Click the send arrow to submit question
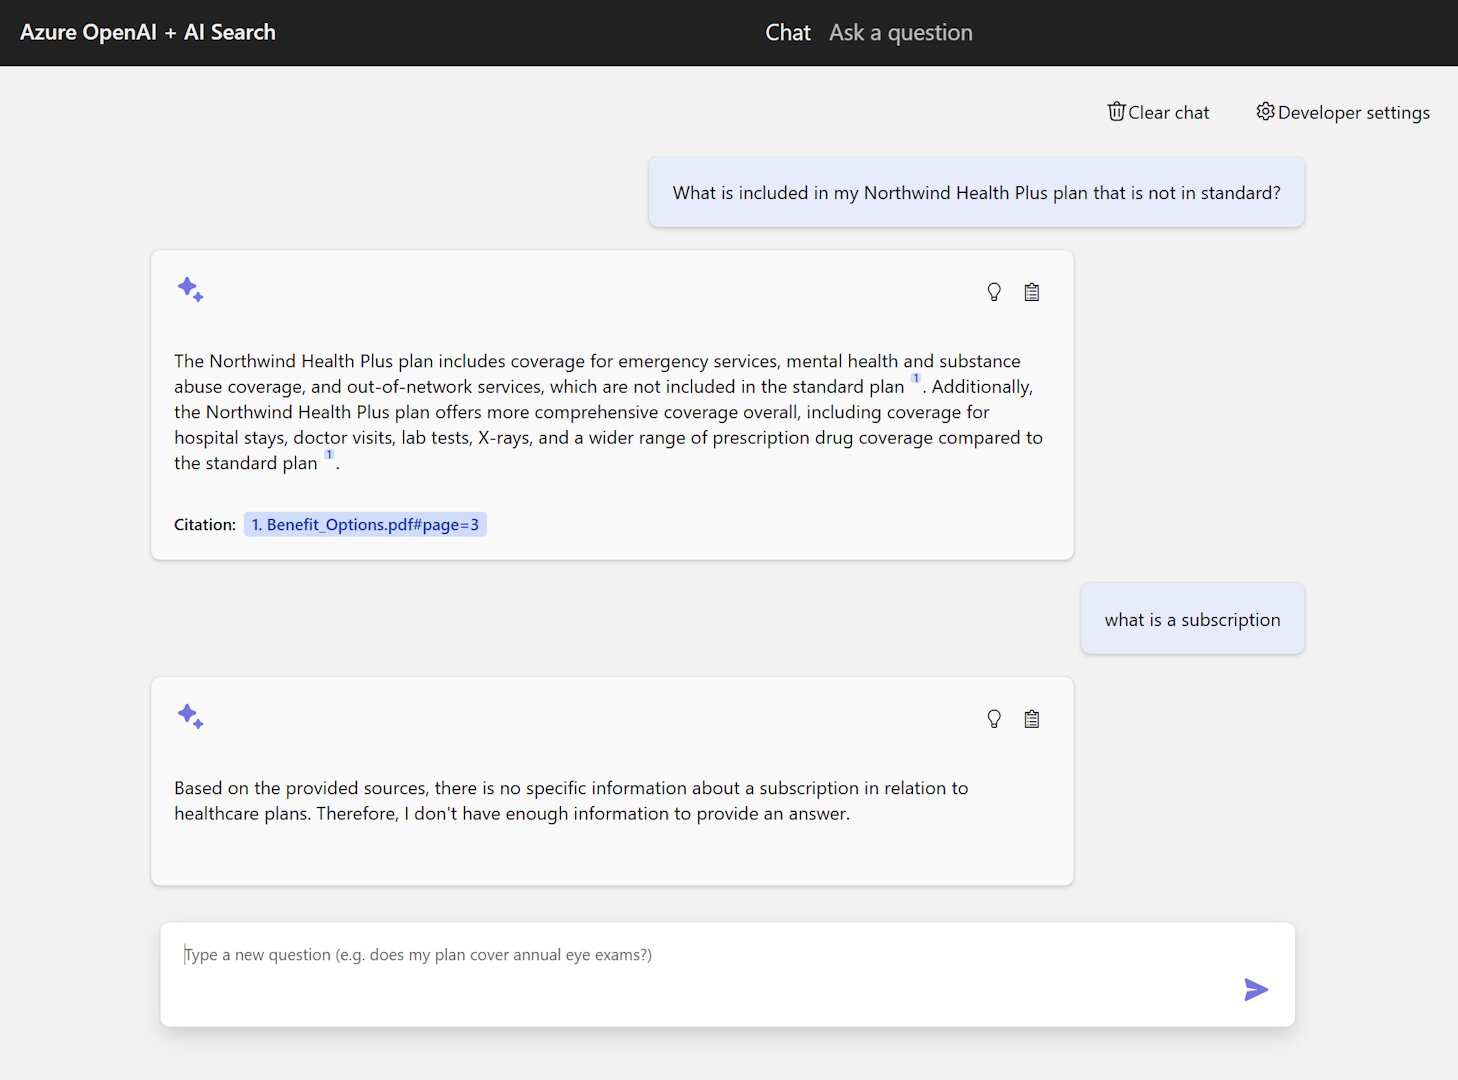 pos(1256,990)
